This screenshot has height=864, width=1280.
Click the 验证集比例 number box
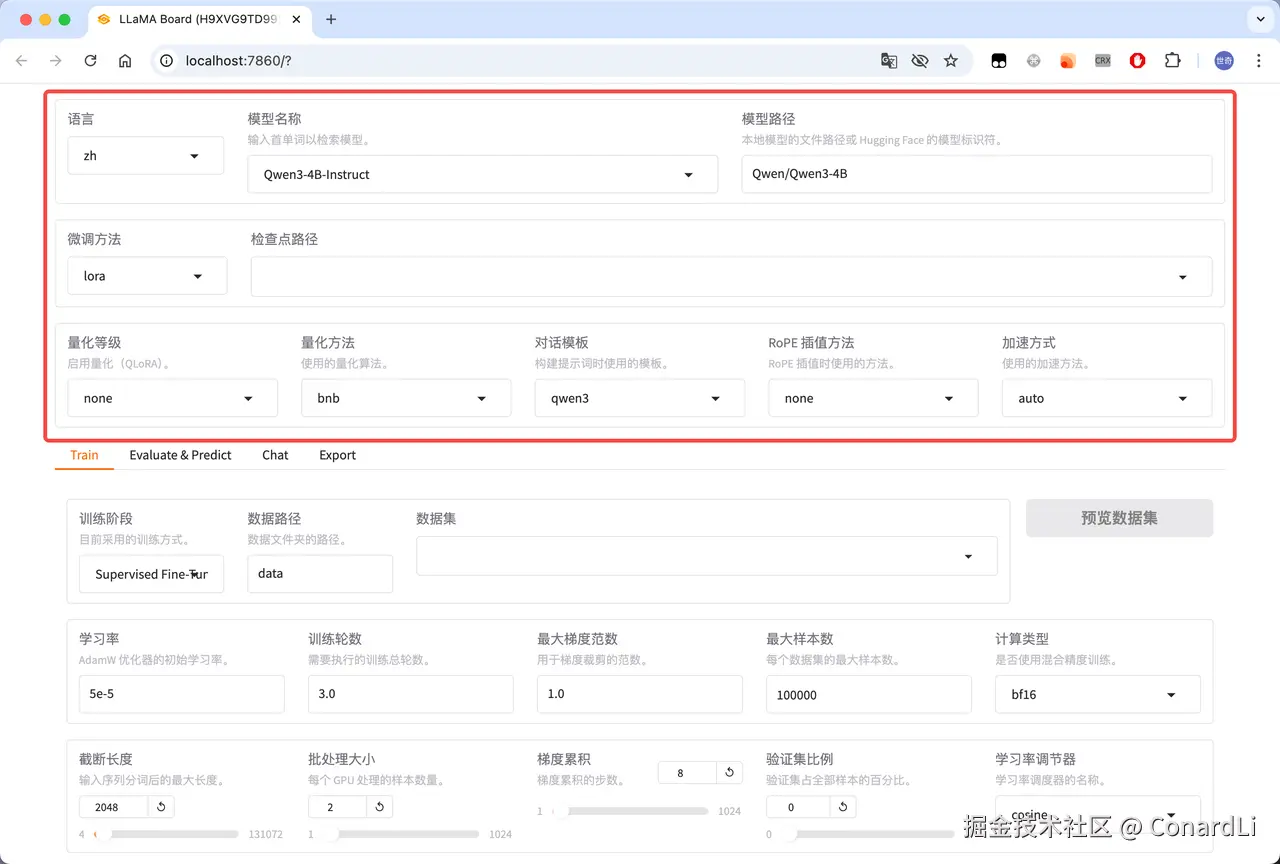pos(798,807)
